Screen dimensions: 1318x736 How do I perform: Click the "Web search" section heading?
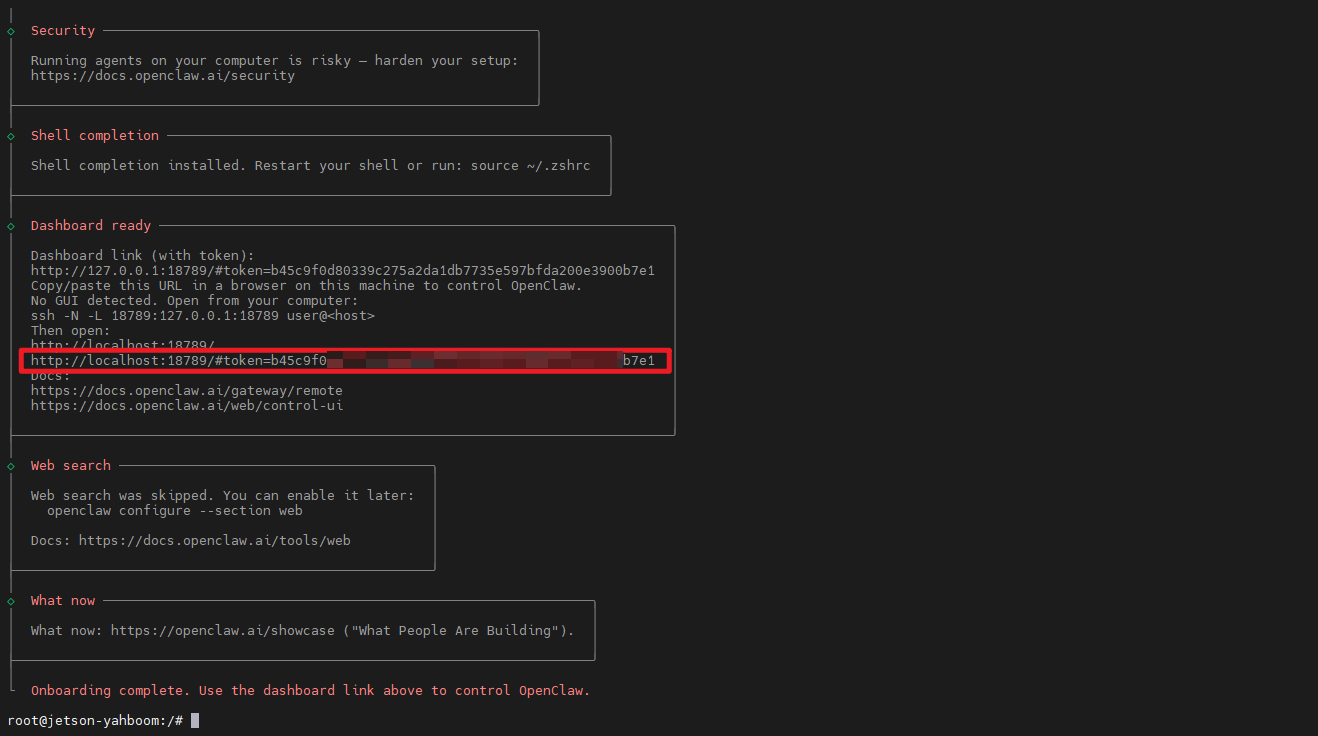click(x=71, y=466)
